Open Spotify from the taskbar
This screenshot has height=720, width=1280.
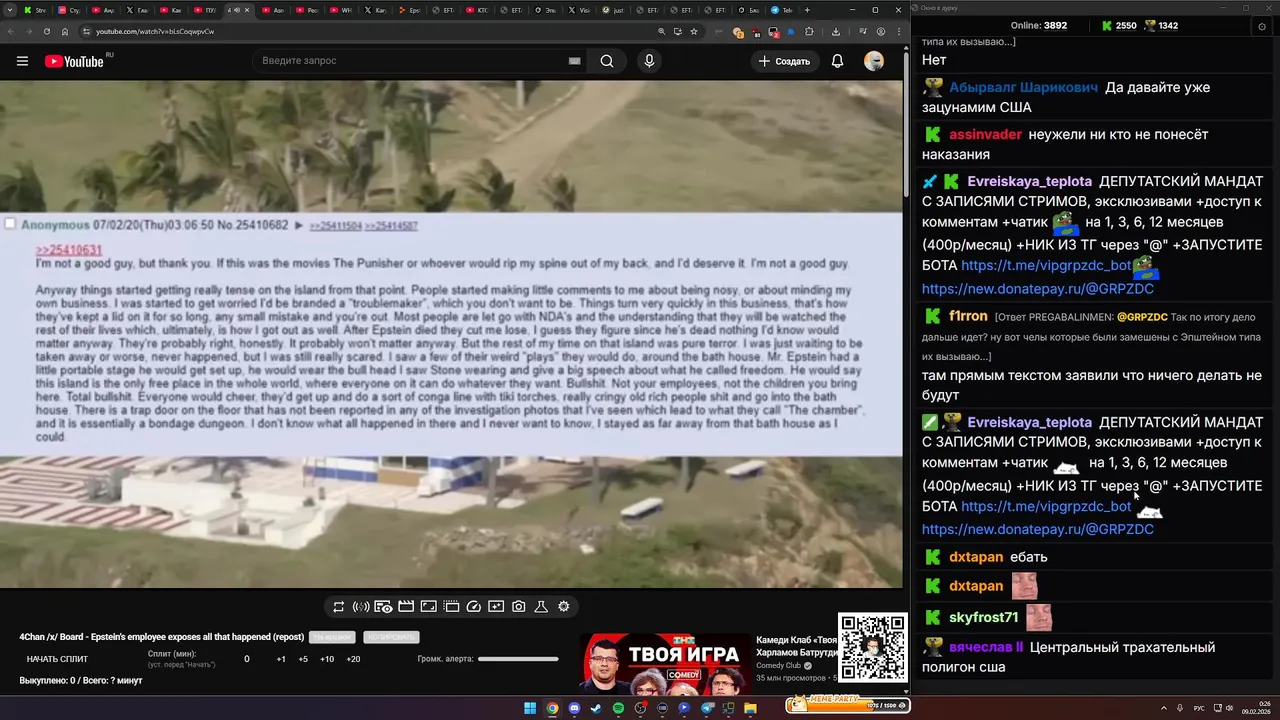coord(618,708)
